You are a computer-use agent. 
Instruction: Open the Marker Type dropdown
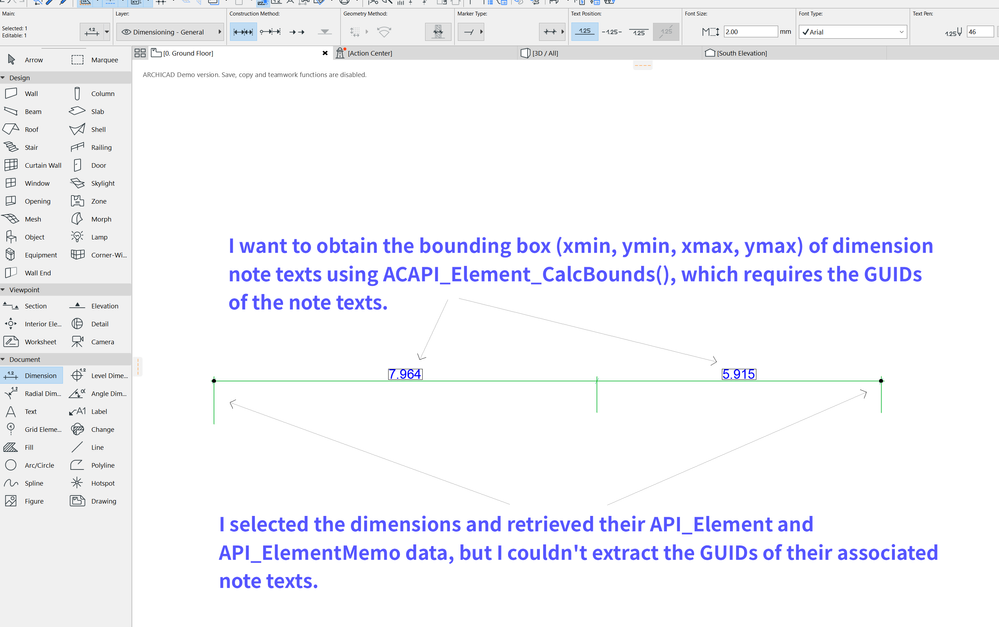[470, 31]
